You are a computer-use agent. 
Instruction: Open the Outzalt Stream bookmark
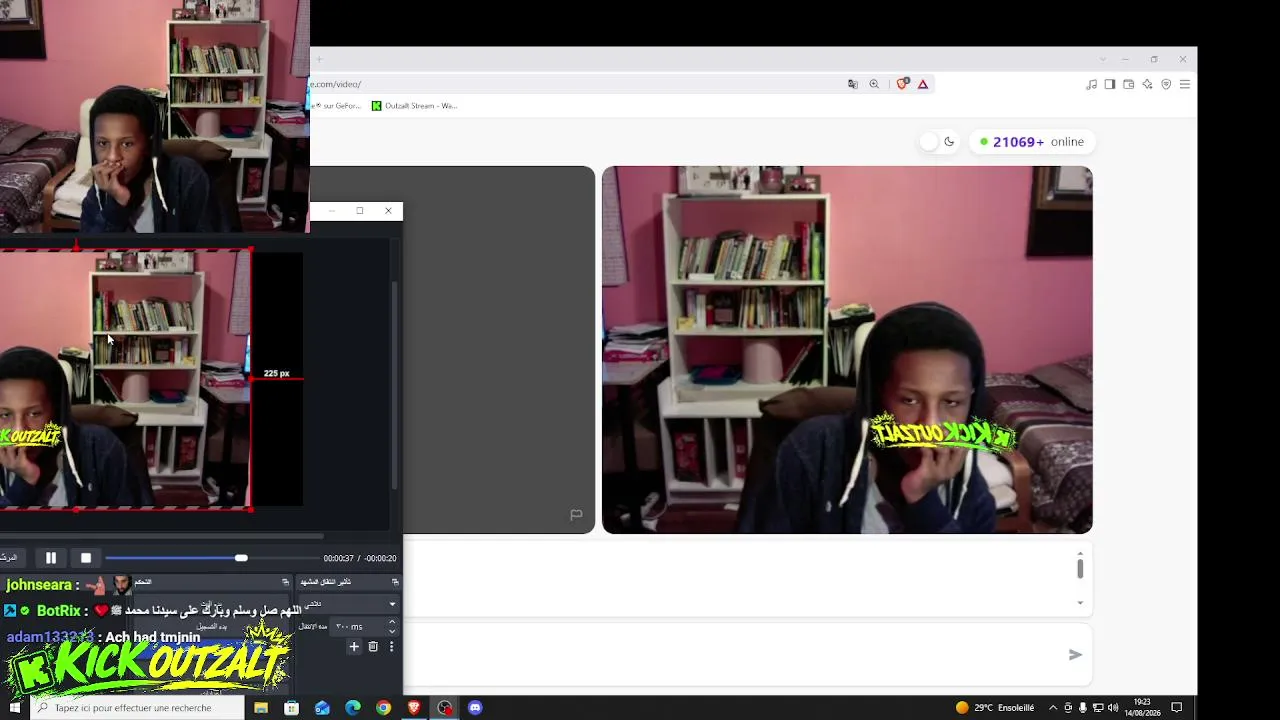point(414,106)
